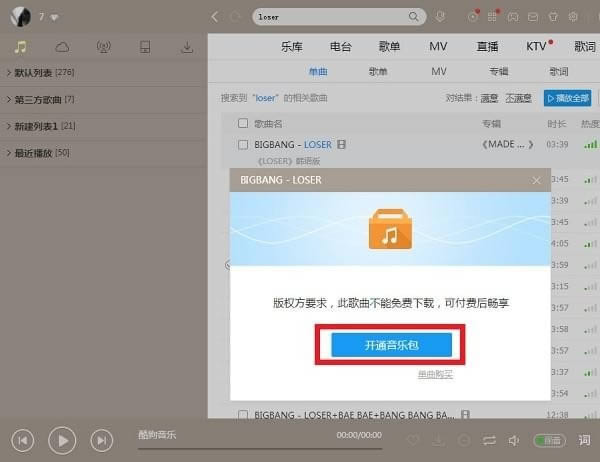Click the 开通音乐包 button
The width and height of the screenshot is (600, 462).
tap(392, 344)
